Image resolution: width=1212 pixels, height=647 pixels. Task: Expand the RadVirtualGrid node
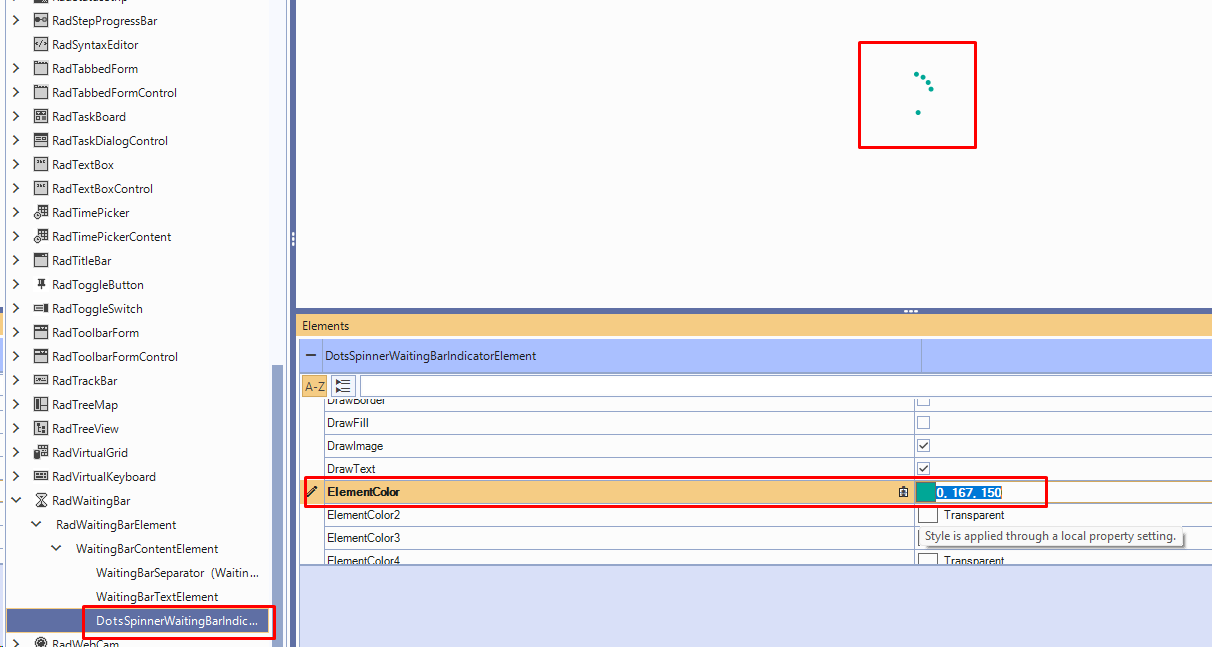[16, 453]
